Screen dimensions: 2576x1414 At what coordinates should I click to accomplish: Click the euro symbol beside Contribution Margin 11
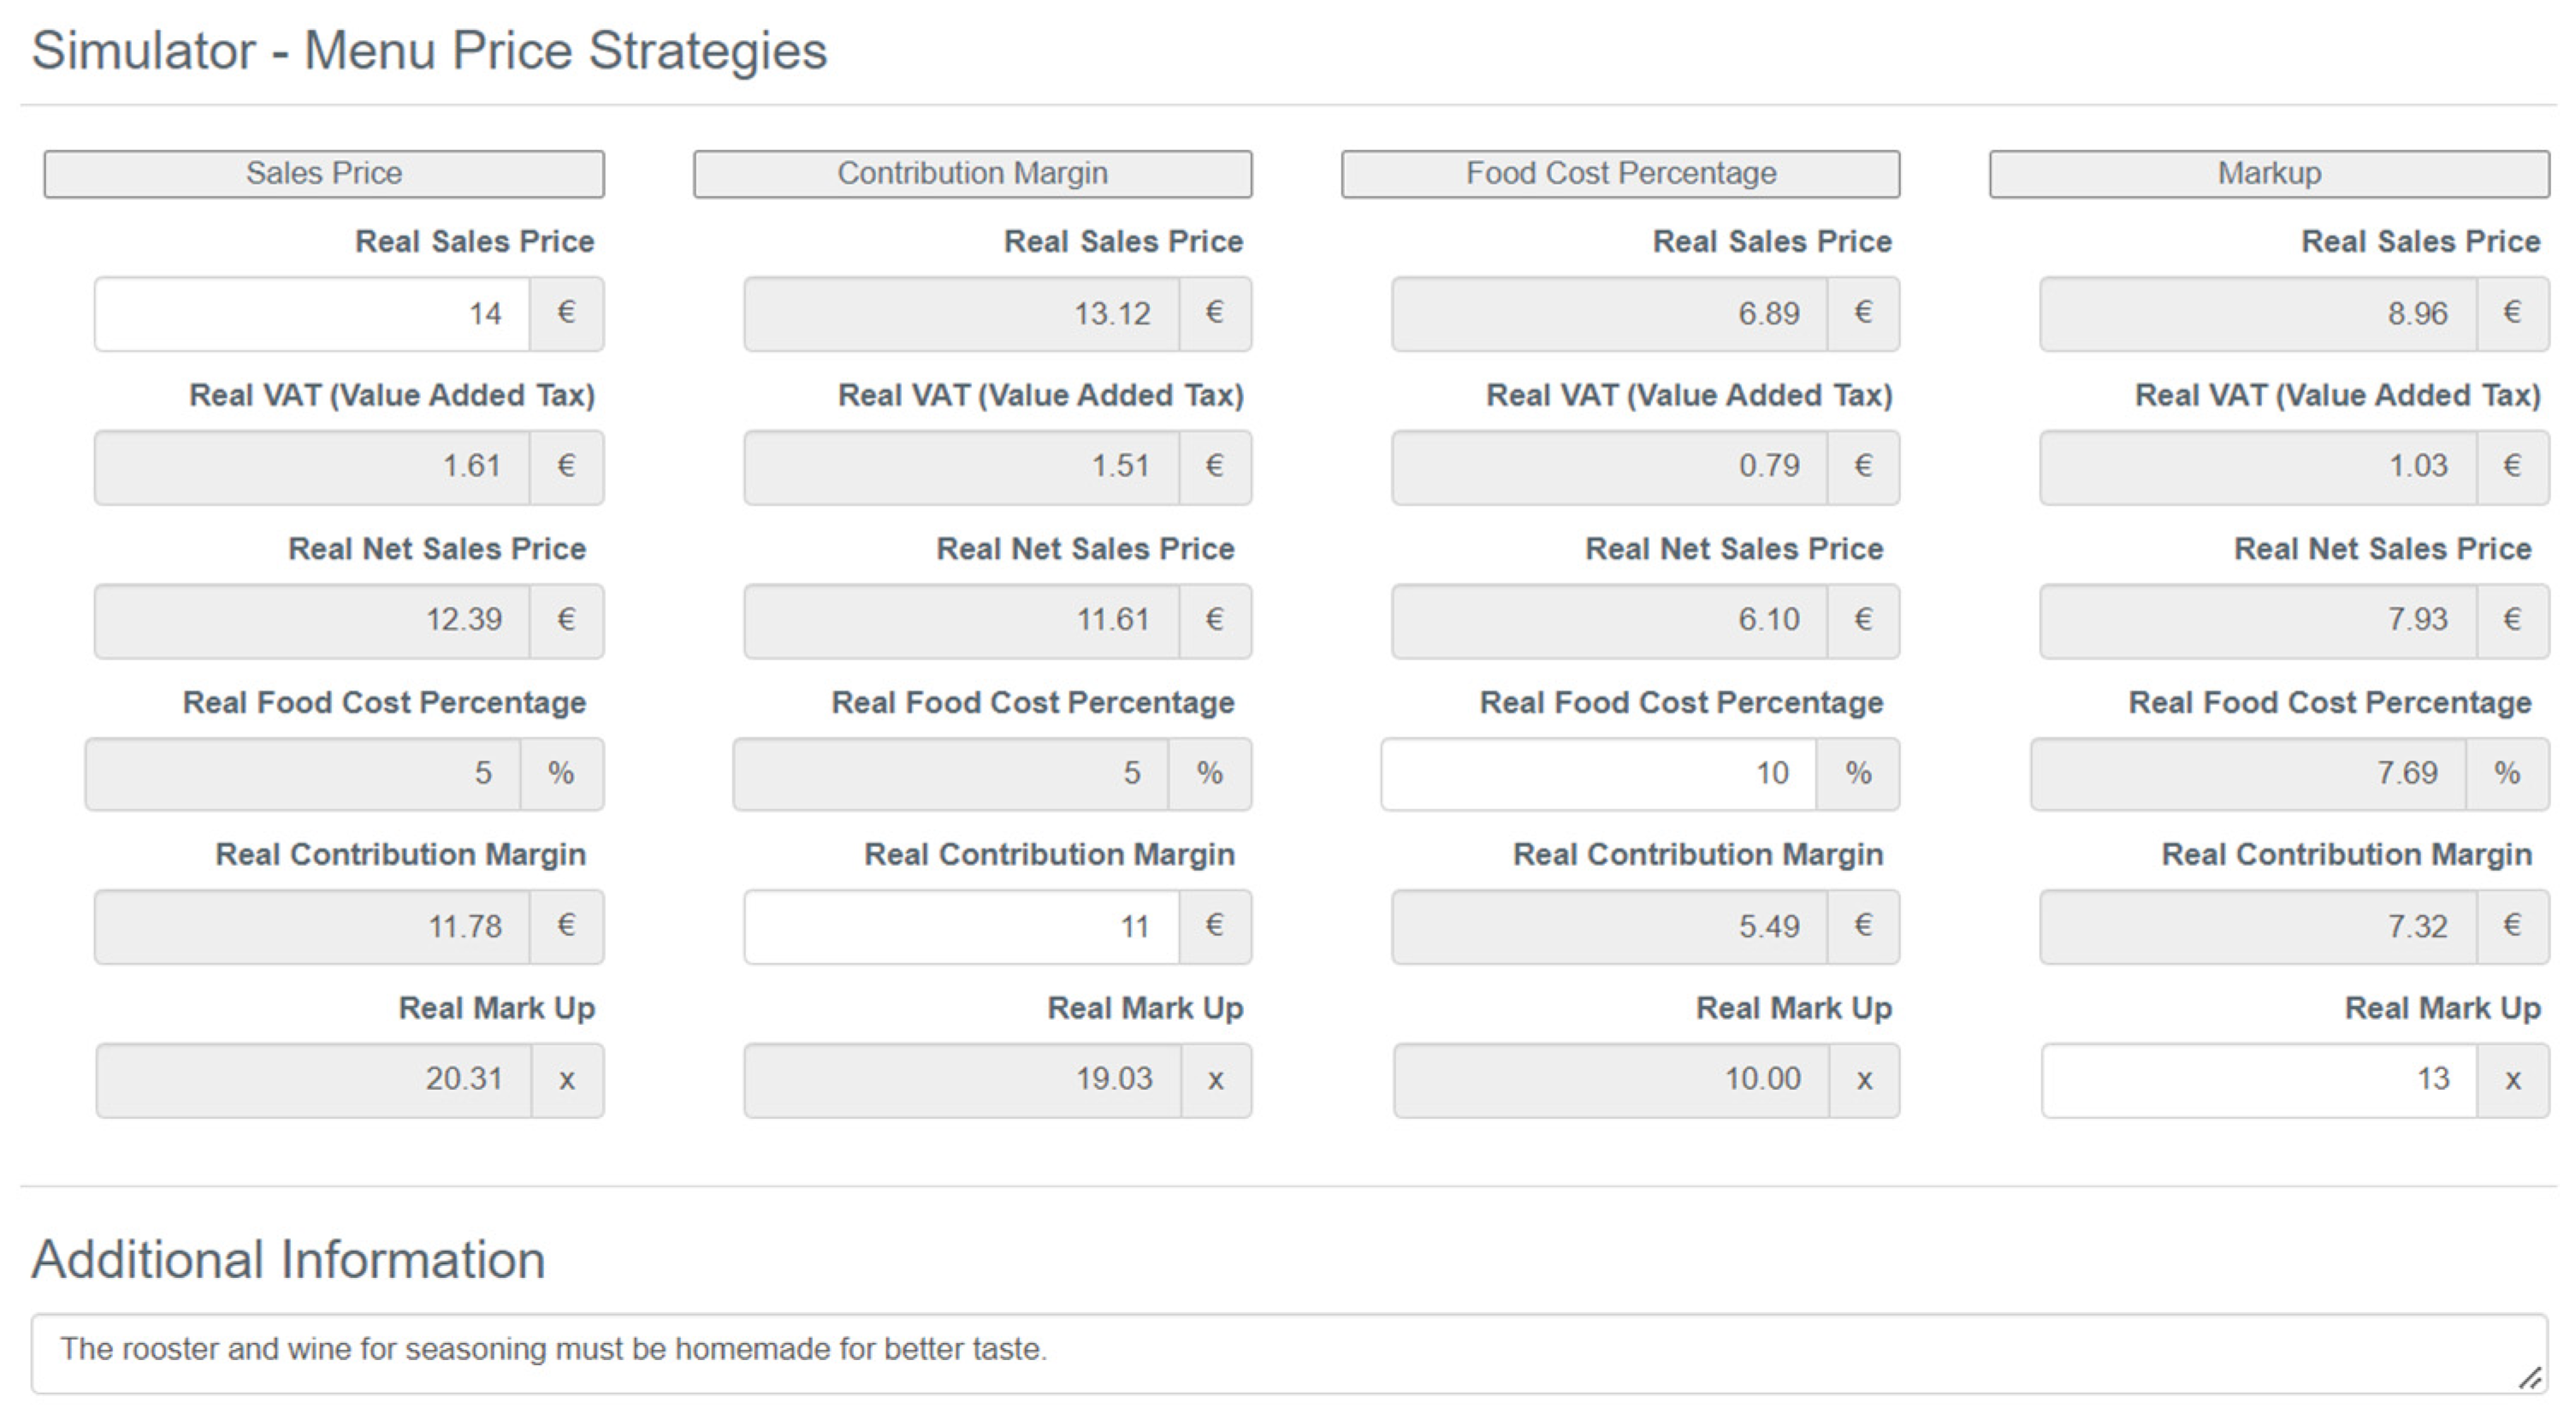[1215, 927]
